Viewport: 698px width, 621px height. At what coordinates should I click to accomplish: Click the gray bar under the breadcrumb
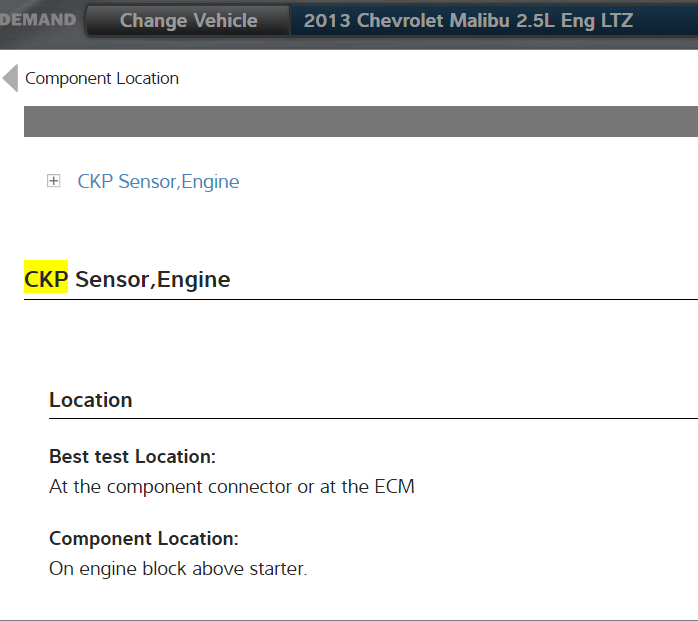point(360,121)
